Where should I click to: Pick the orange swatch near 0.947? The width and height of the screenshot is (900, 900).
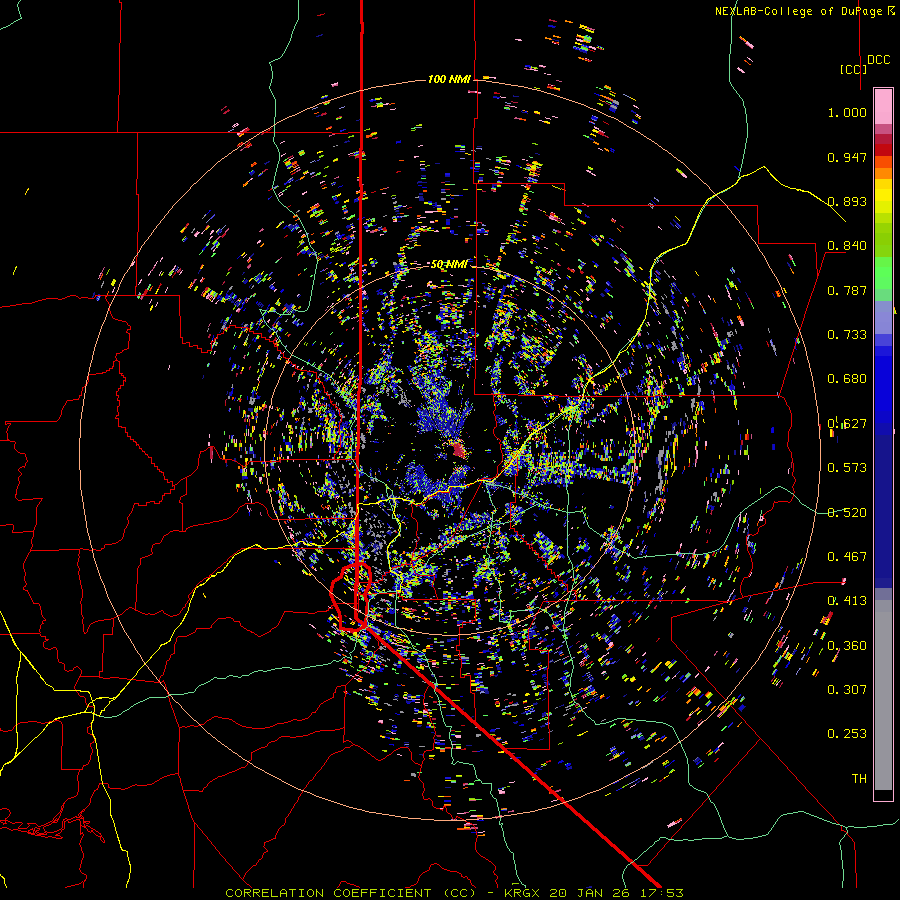click(x=883, y=173)
